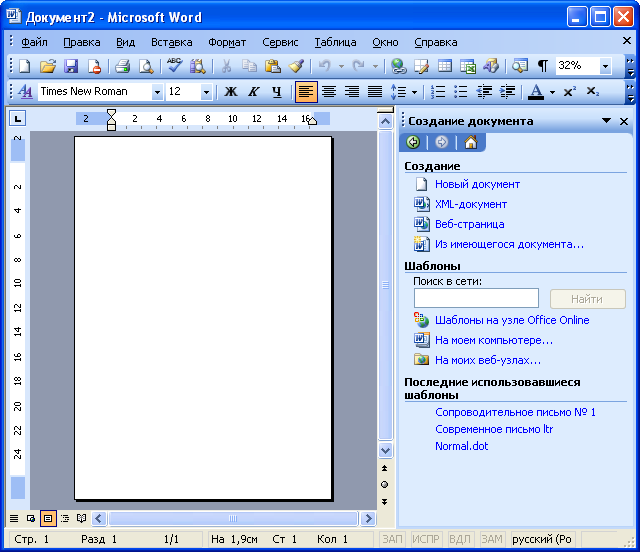This screenshot has width=640, height=552.
Task: Create a new blank document from the toolbar
Action: coord(24,66)
